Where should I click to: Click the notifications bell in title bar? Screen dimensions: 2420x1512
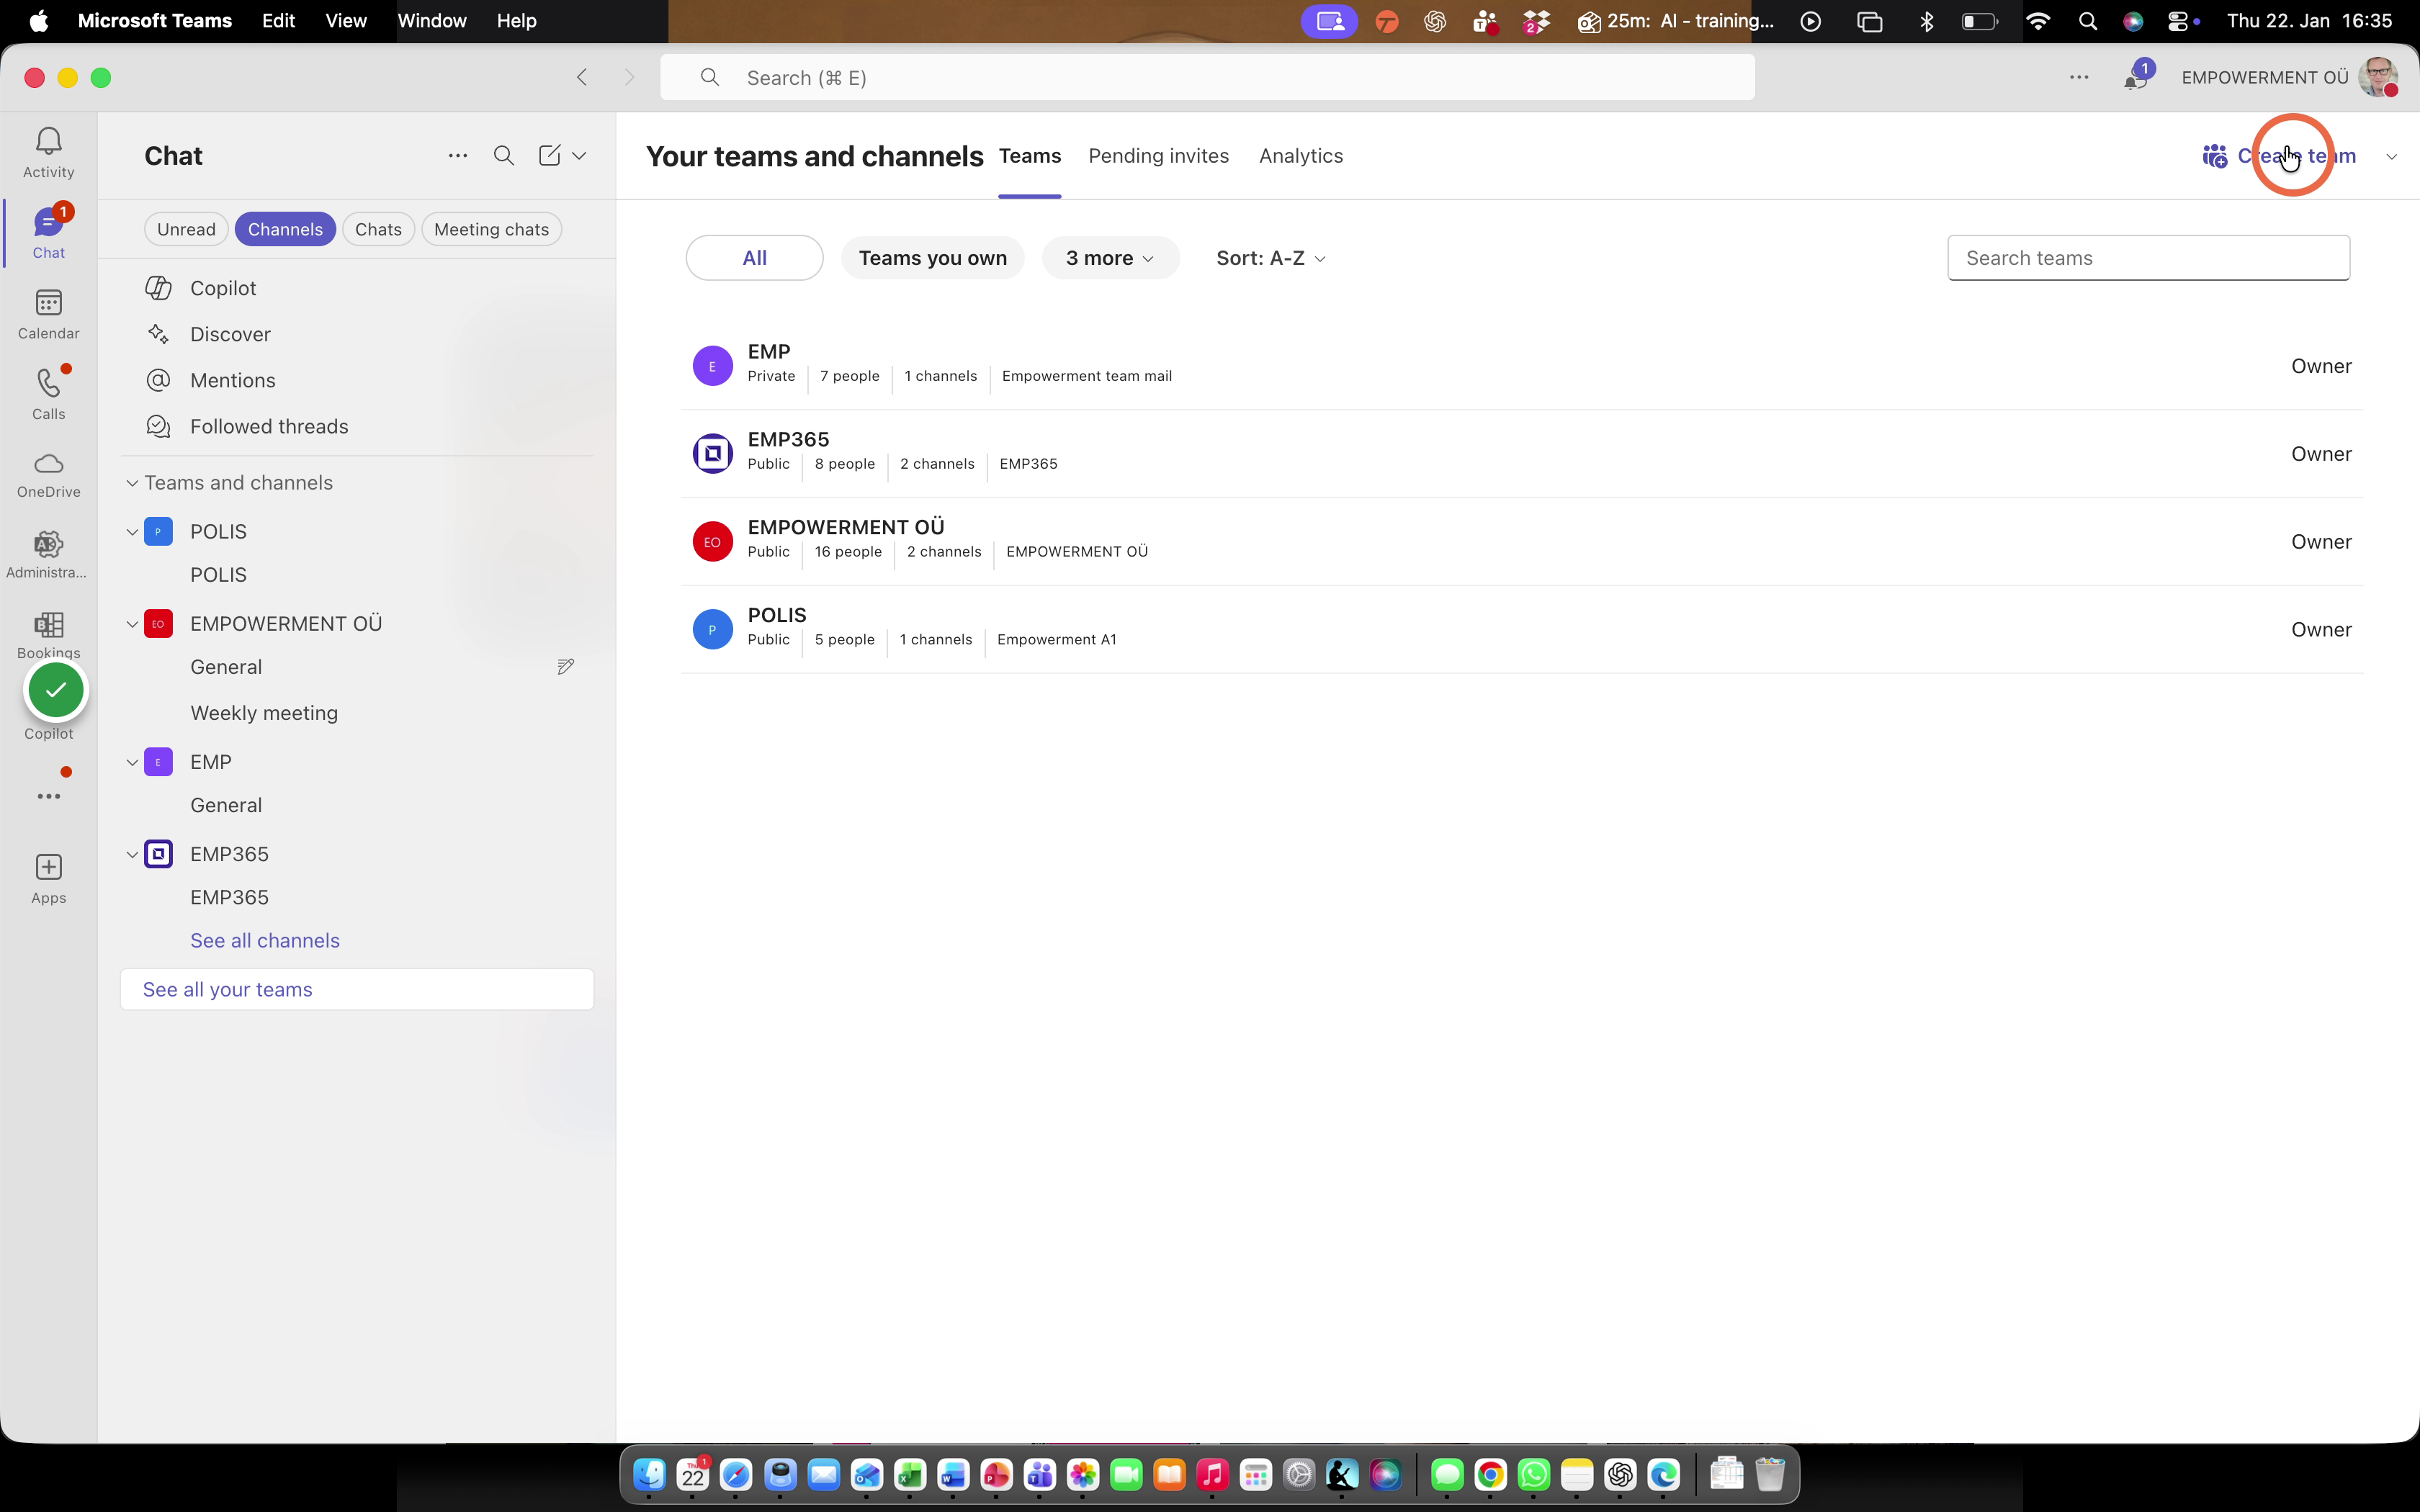click(2135, 77)
